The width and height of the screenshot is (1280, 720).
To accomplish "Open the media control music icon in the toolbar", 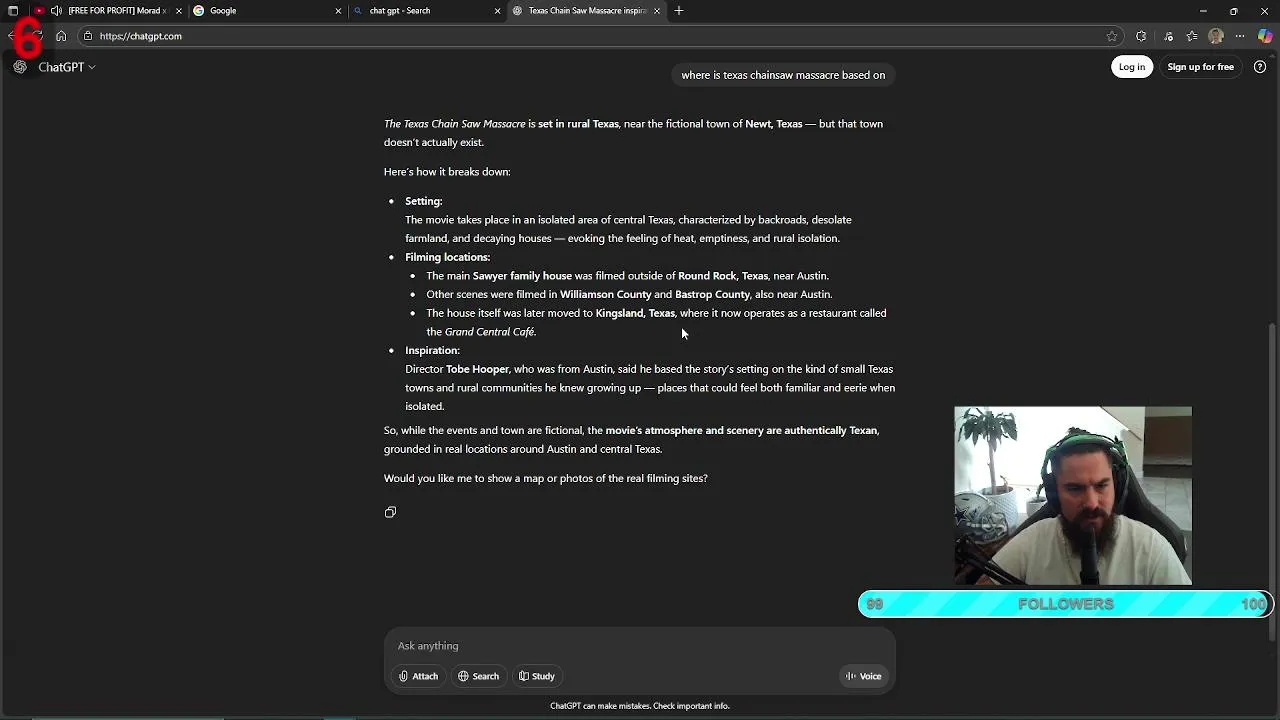I will coord(1168,36).
